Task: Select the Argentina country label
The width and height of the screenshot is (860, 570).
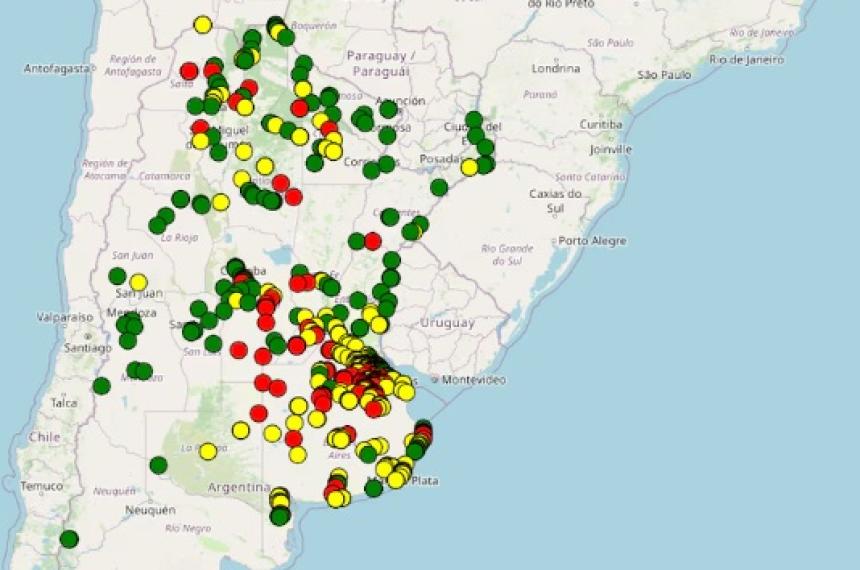Action: click(239, 487)
